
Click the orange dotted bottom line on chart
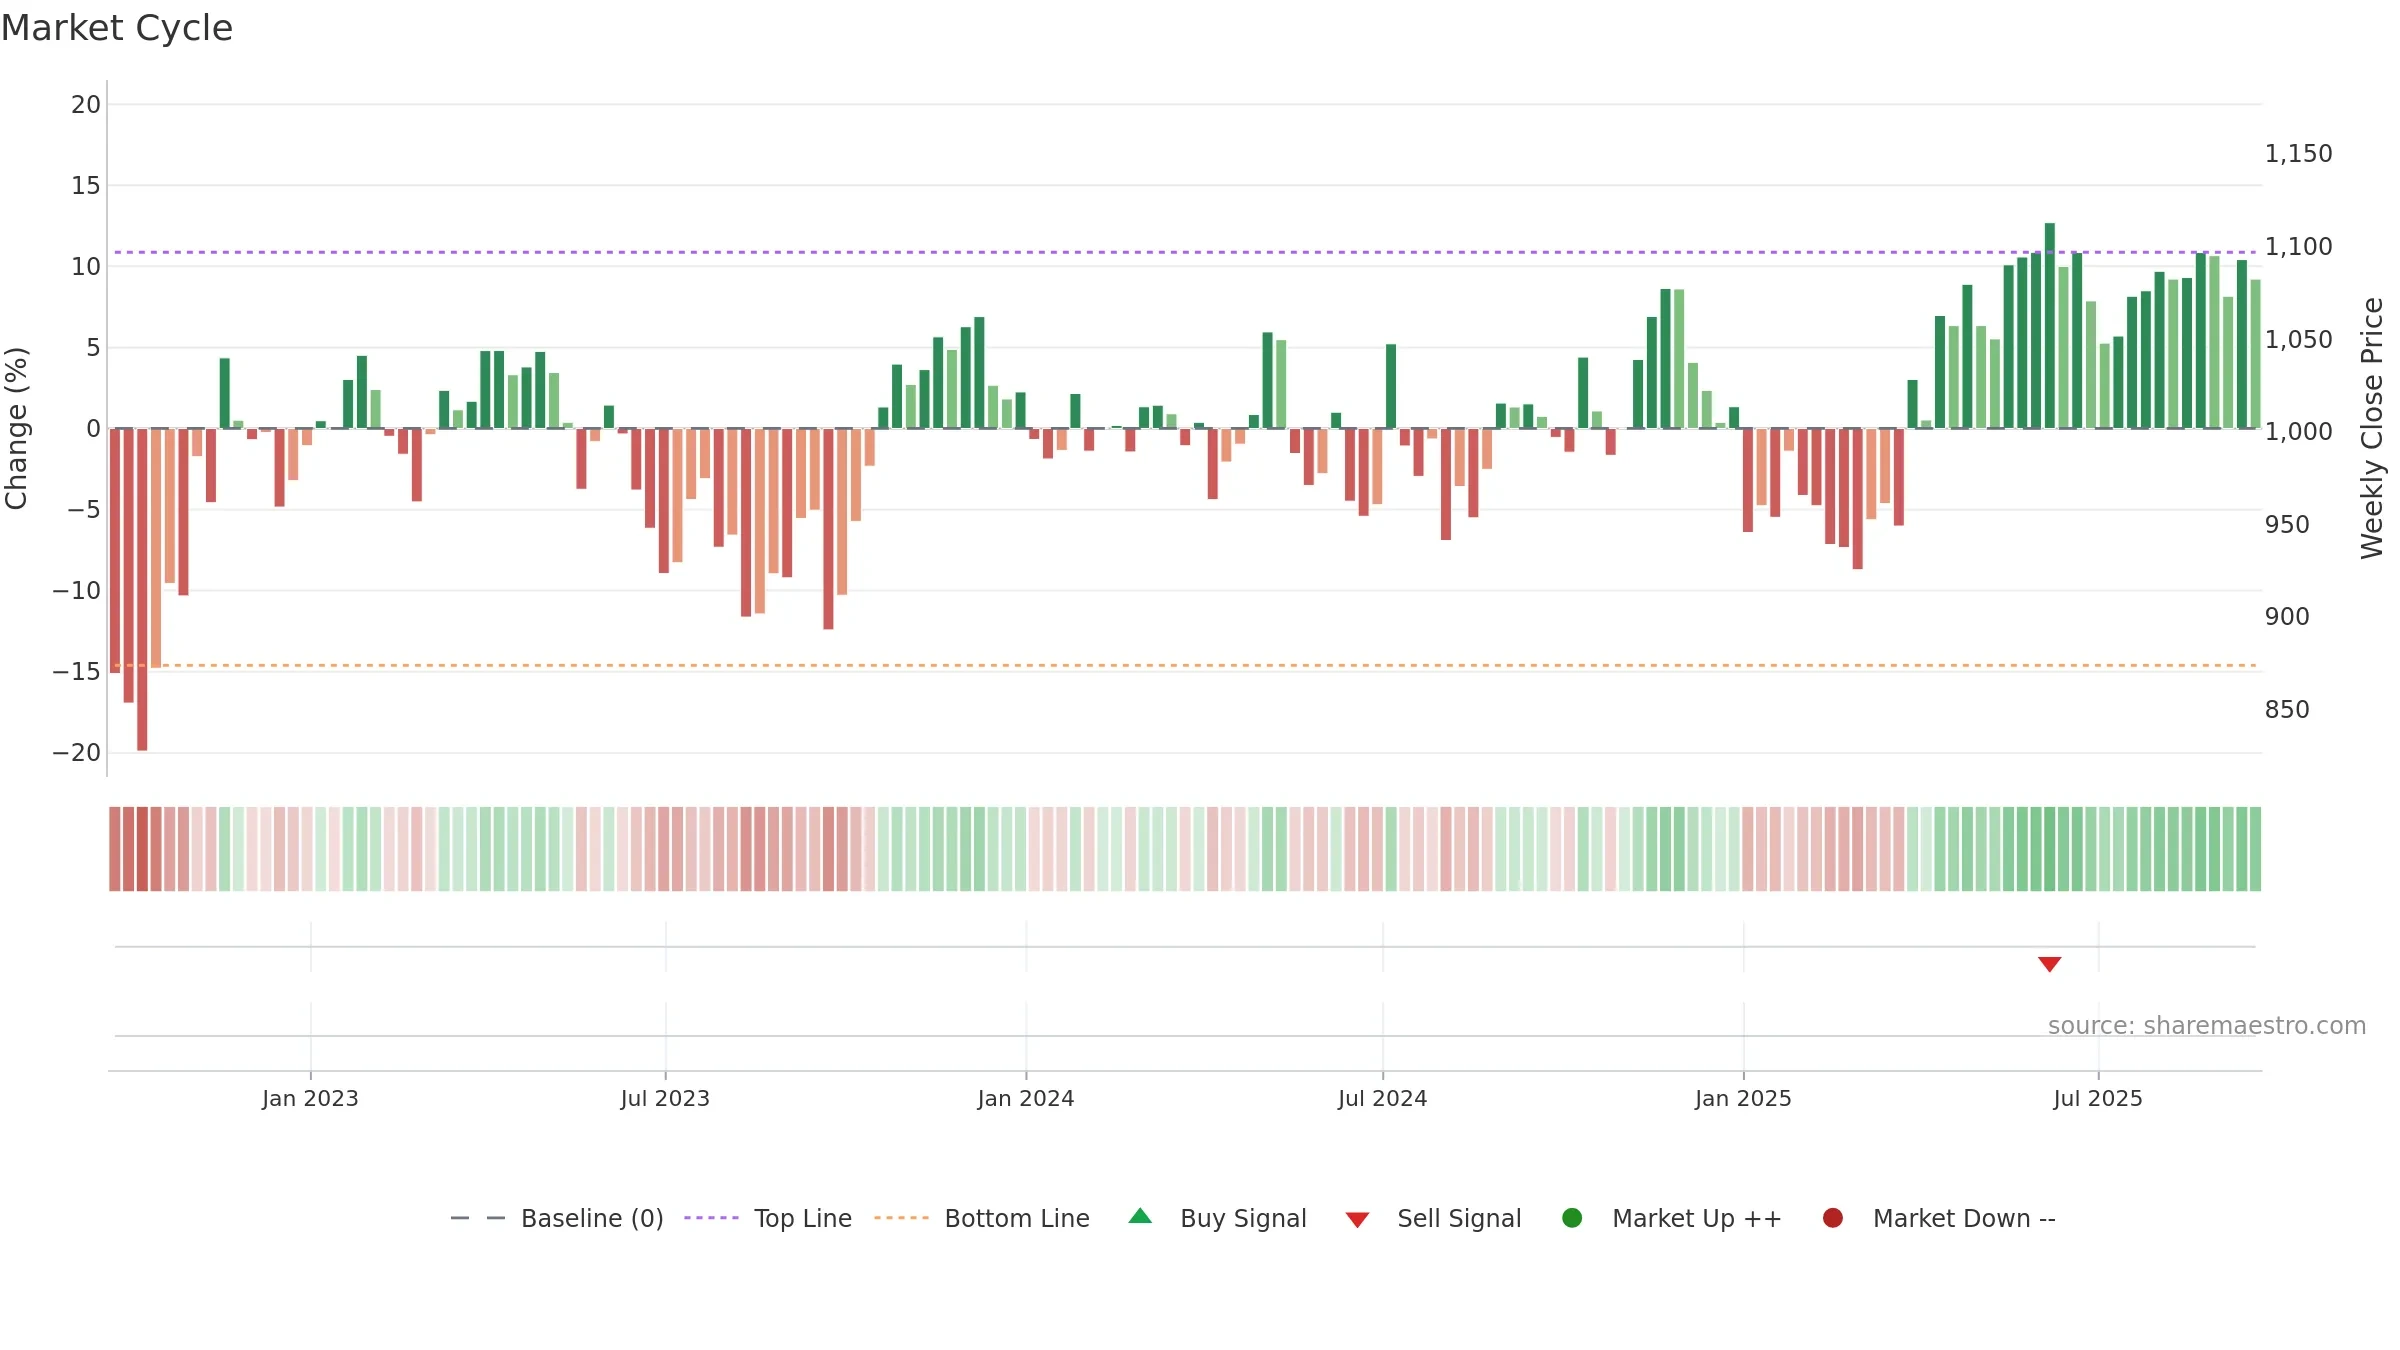[1185, 665]
